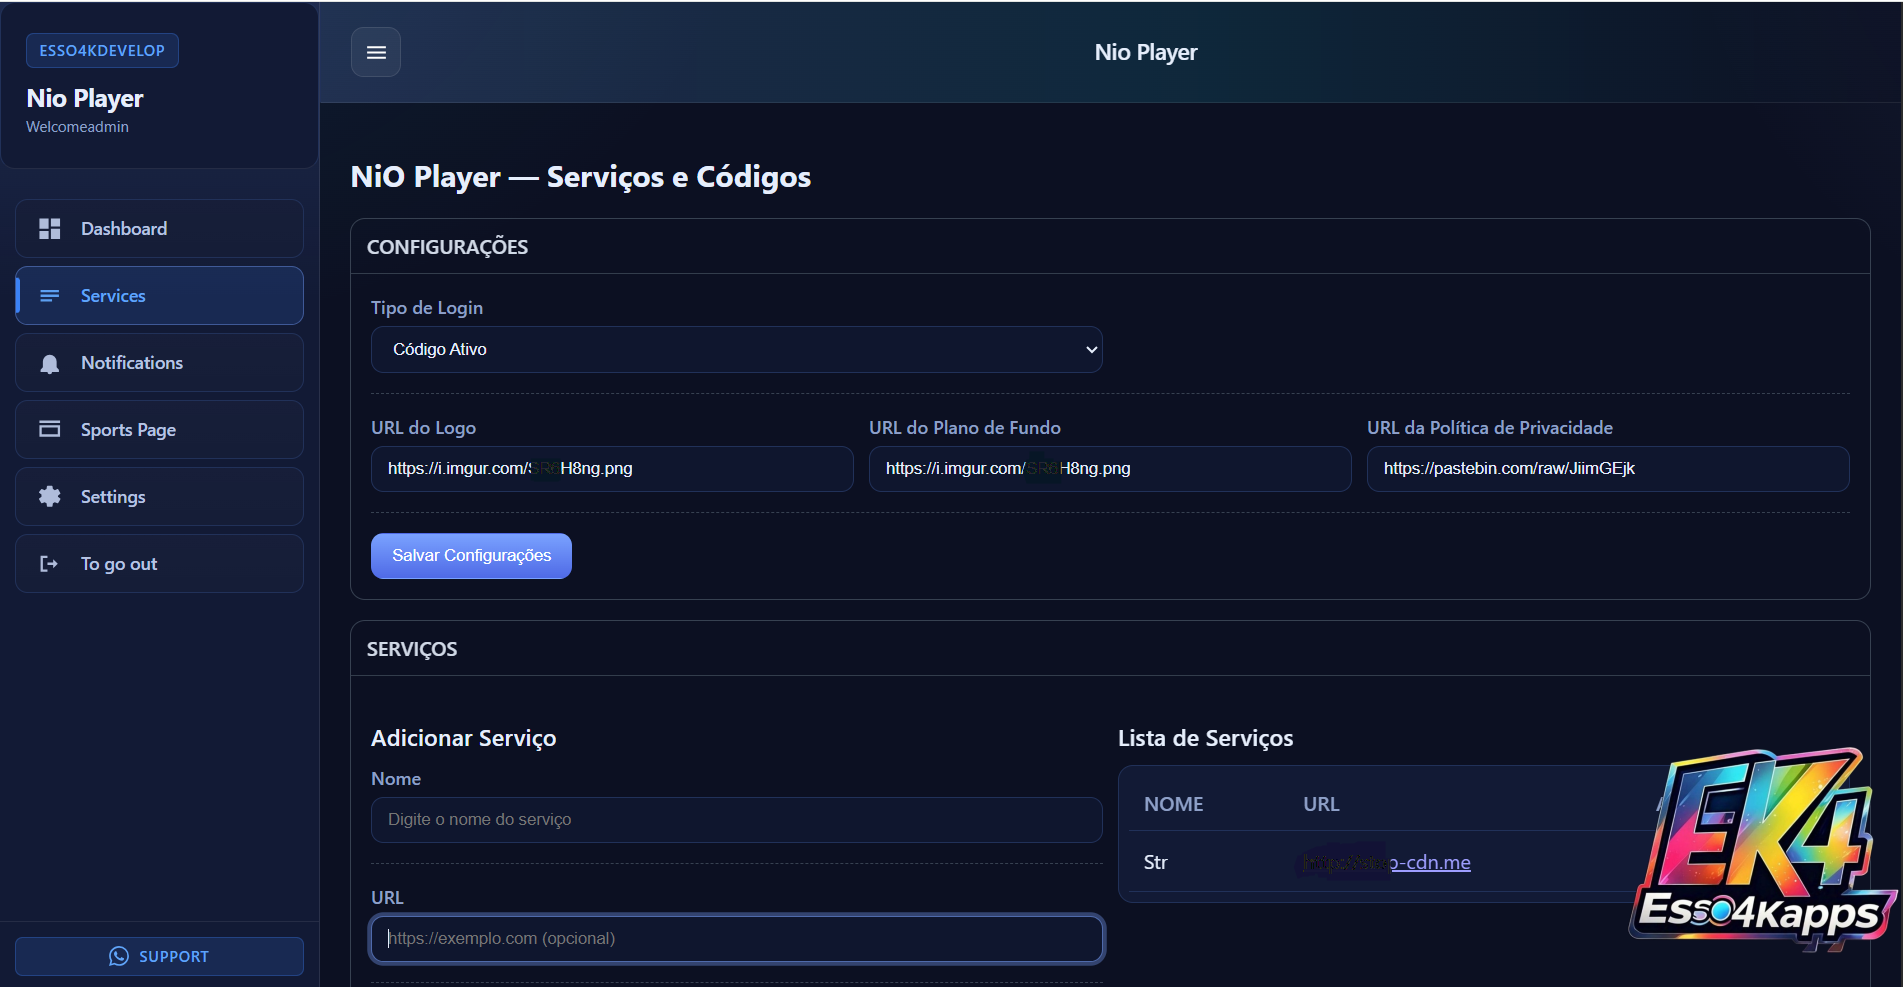Click the Esso4Kapps EK4 logo
Image resolution: width=1903 pixels, height=987 pixels.
point(1762,850)
